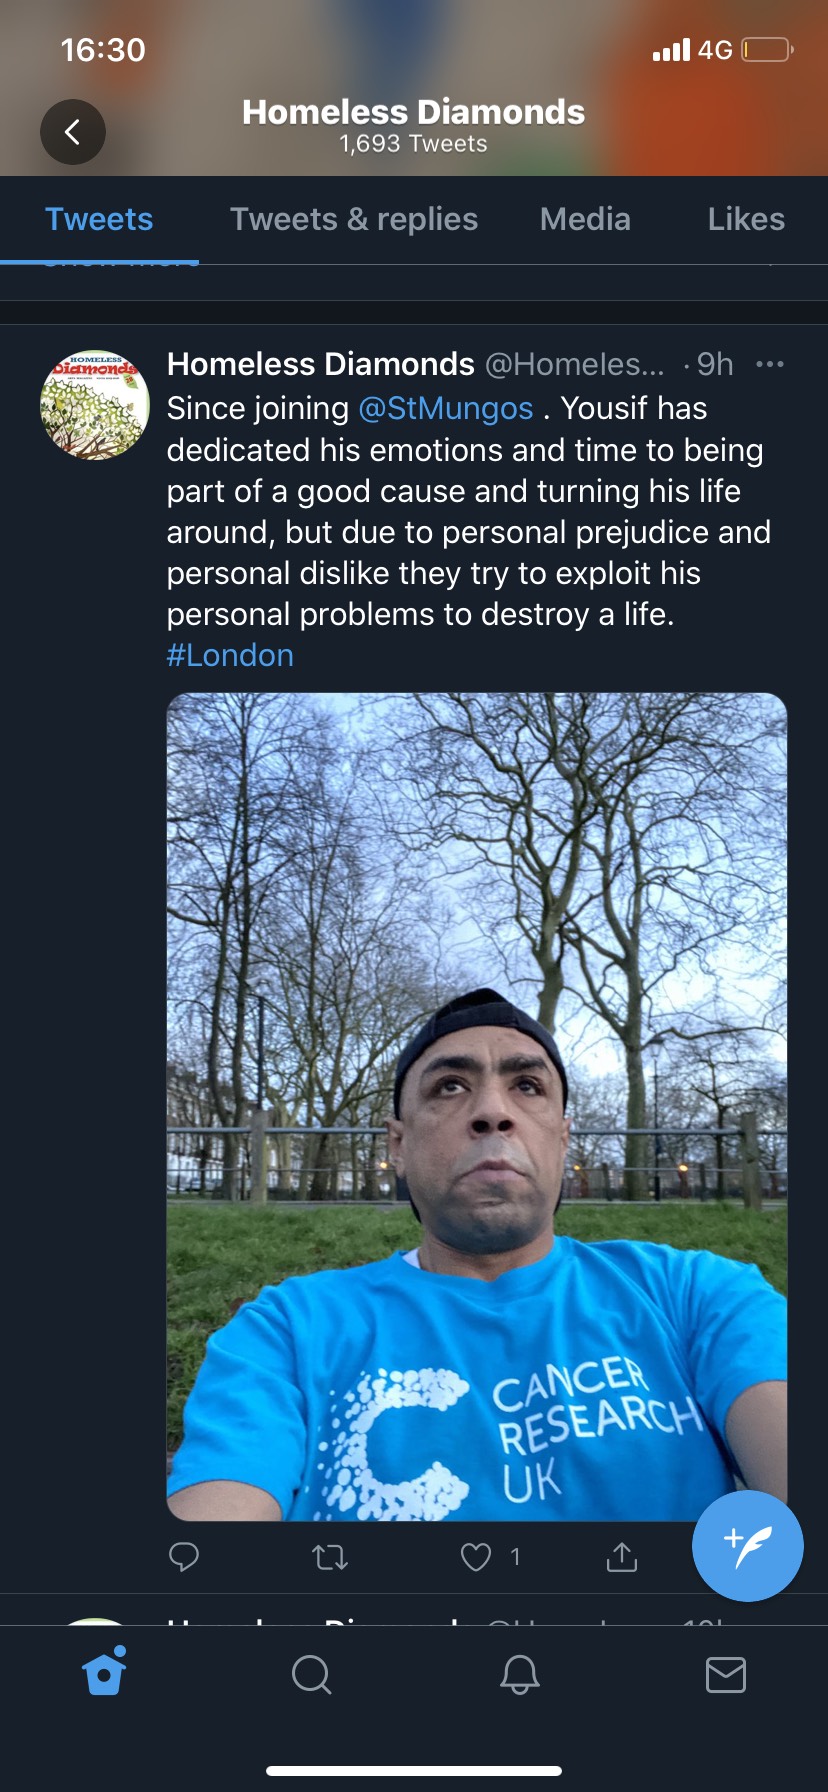Share the tweet via share icon

coord(621,1556)
